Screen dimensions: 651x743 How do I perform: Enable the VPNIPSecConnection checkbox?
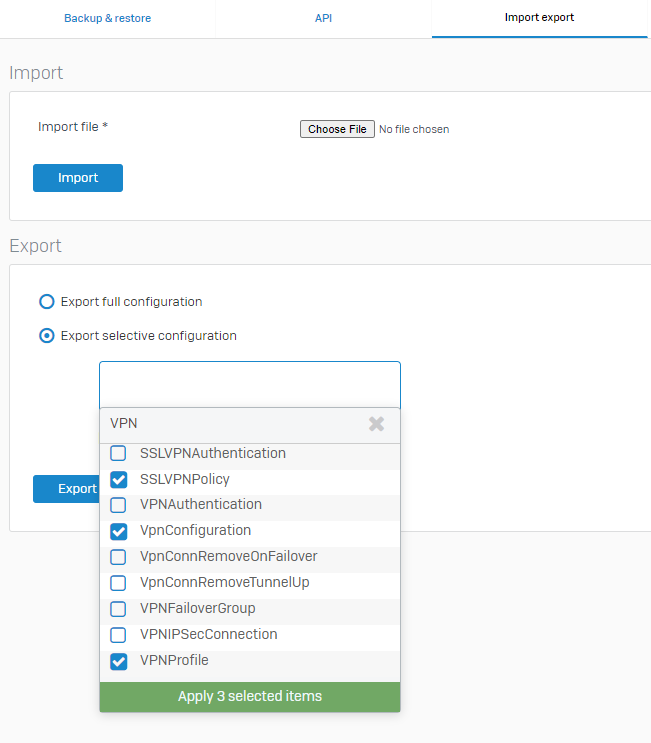(x=118, y=634)
